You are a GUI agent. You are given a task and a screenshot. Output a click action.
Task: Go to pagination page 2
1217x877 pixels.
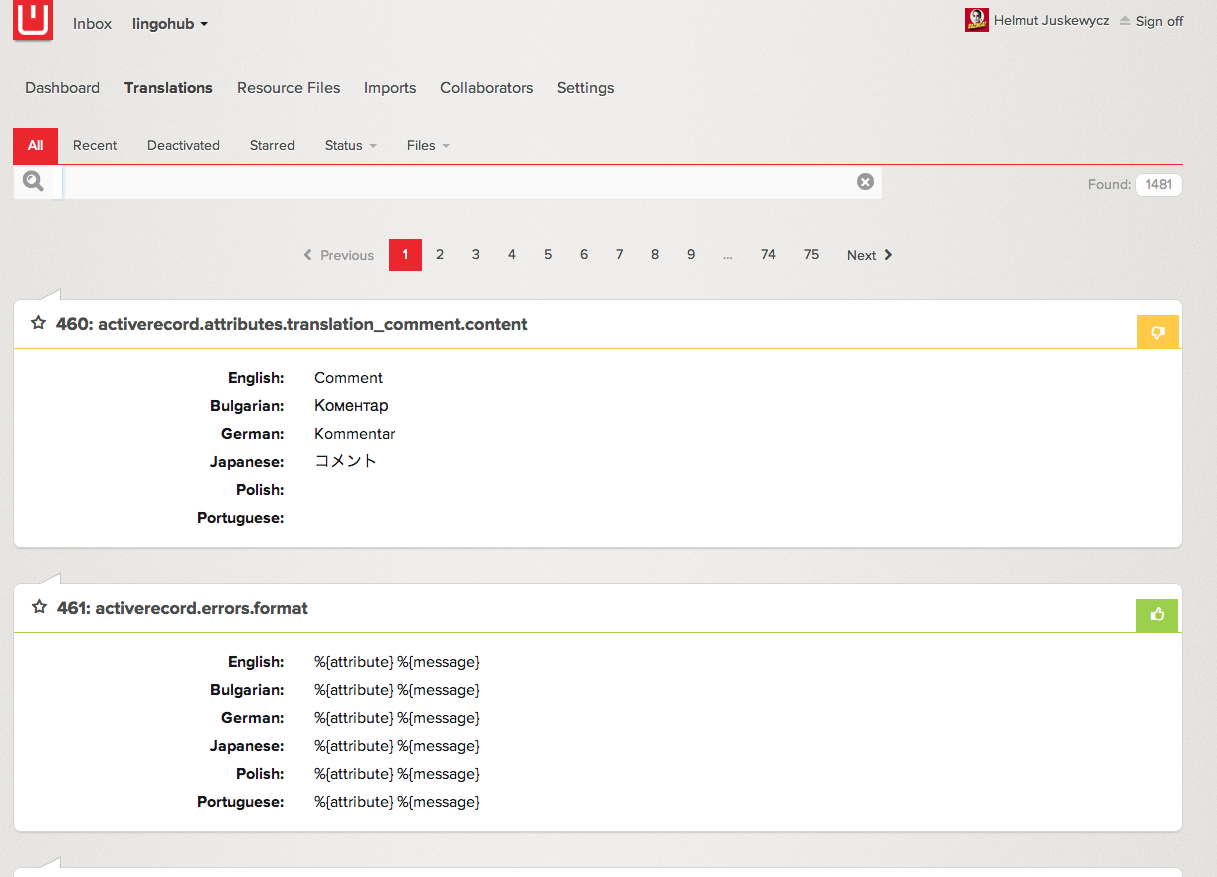pyautogui.click(x=440, y=255)
